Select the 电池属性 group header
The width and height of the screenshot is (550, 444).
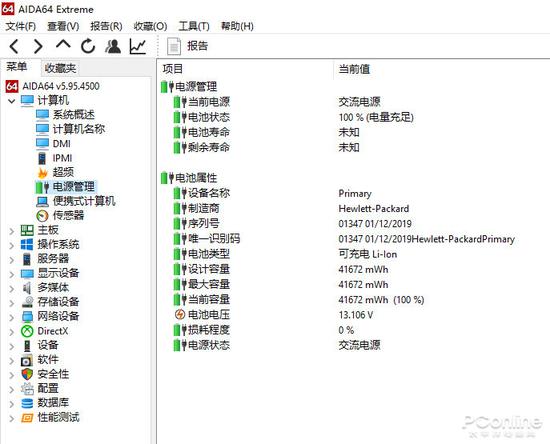[189, 178]
